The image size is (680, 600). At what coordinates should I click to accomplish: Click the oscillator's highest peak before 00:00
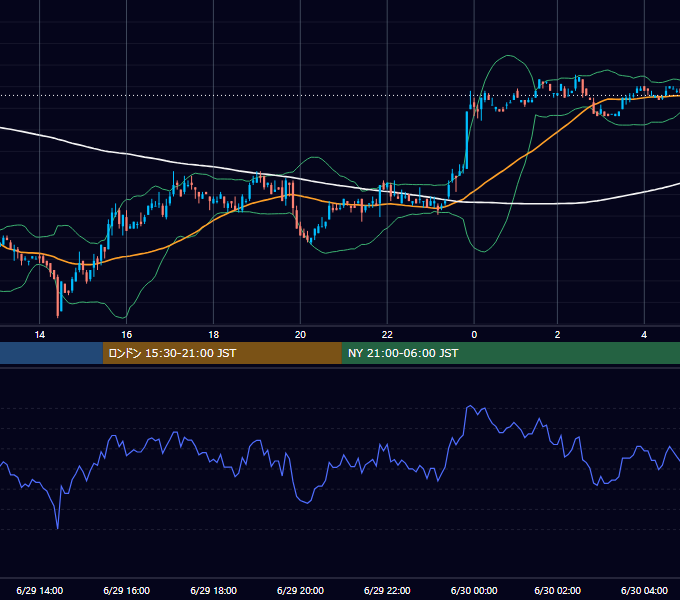tap(469, 406)
